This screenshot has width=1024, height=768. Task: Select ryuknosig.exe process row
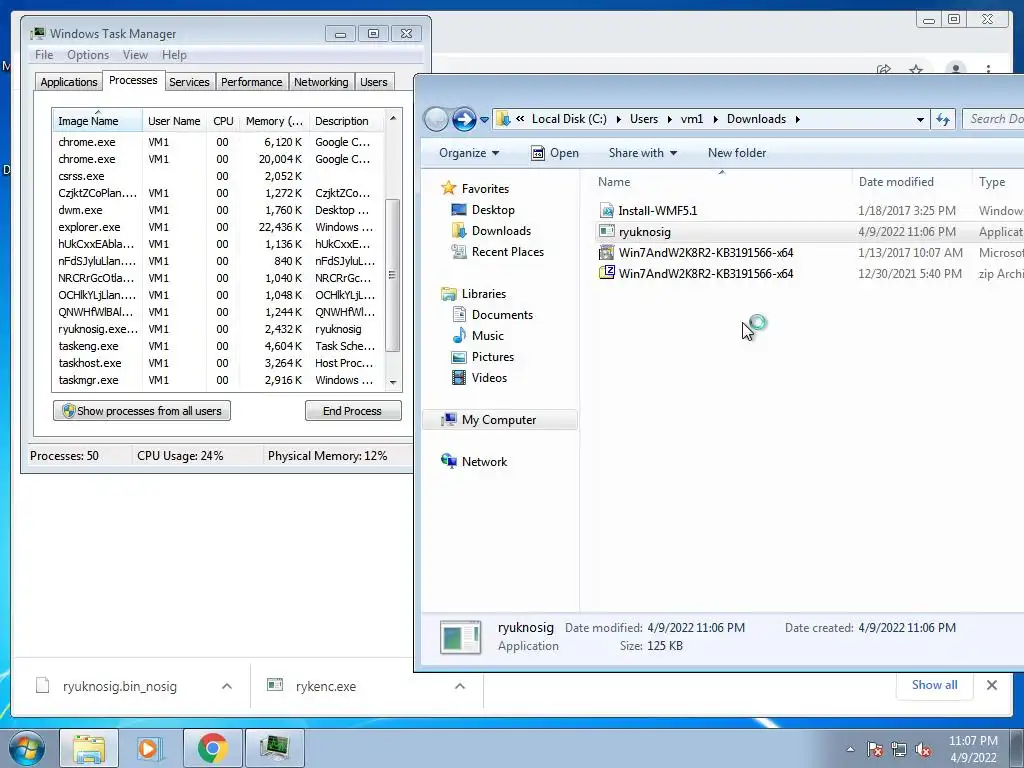pos(218,329)
